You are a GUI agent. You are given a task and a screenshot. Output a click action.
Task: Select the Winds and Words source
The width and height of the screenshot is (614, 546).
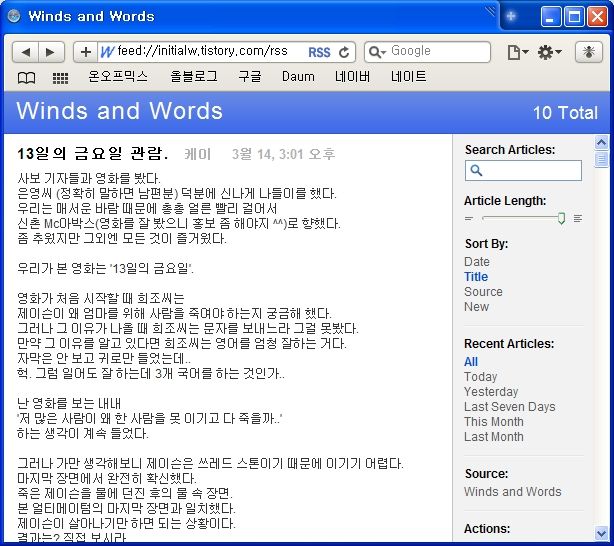coord(513,492)
